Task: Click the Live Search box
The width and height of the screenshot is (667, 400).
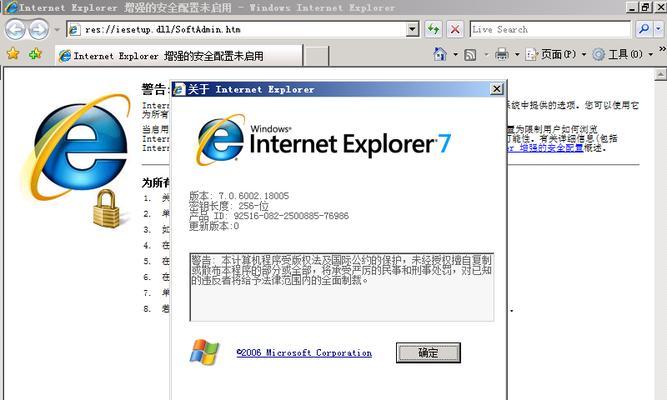Action: pyautogui.click(x=550, y=29)
